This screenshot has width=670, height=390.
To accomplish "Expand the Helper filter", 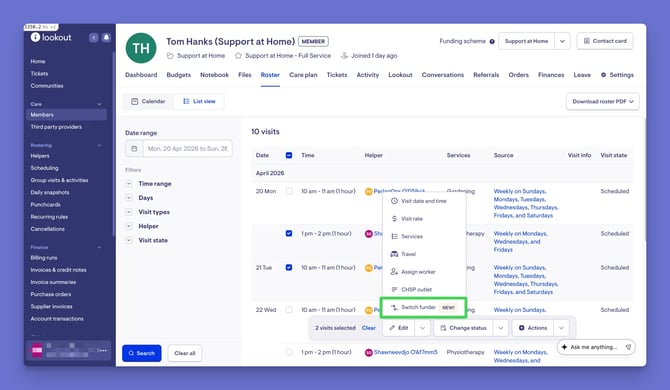I will [129, 226].
